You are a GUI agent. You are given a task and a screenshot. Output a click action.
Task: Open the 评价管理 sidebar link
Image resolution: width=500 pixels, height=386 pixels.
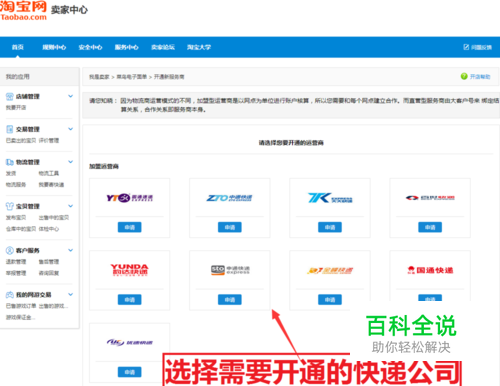(x=49, y=140)
